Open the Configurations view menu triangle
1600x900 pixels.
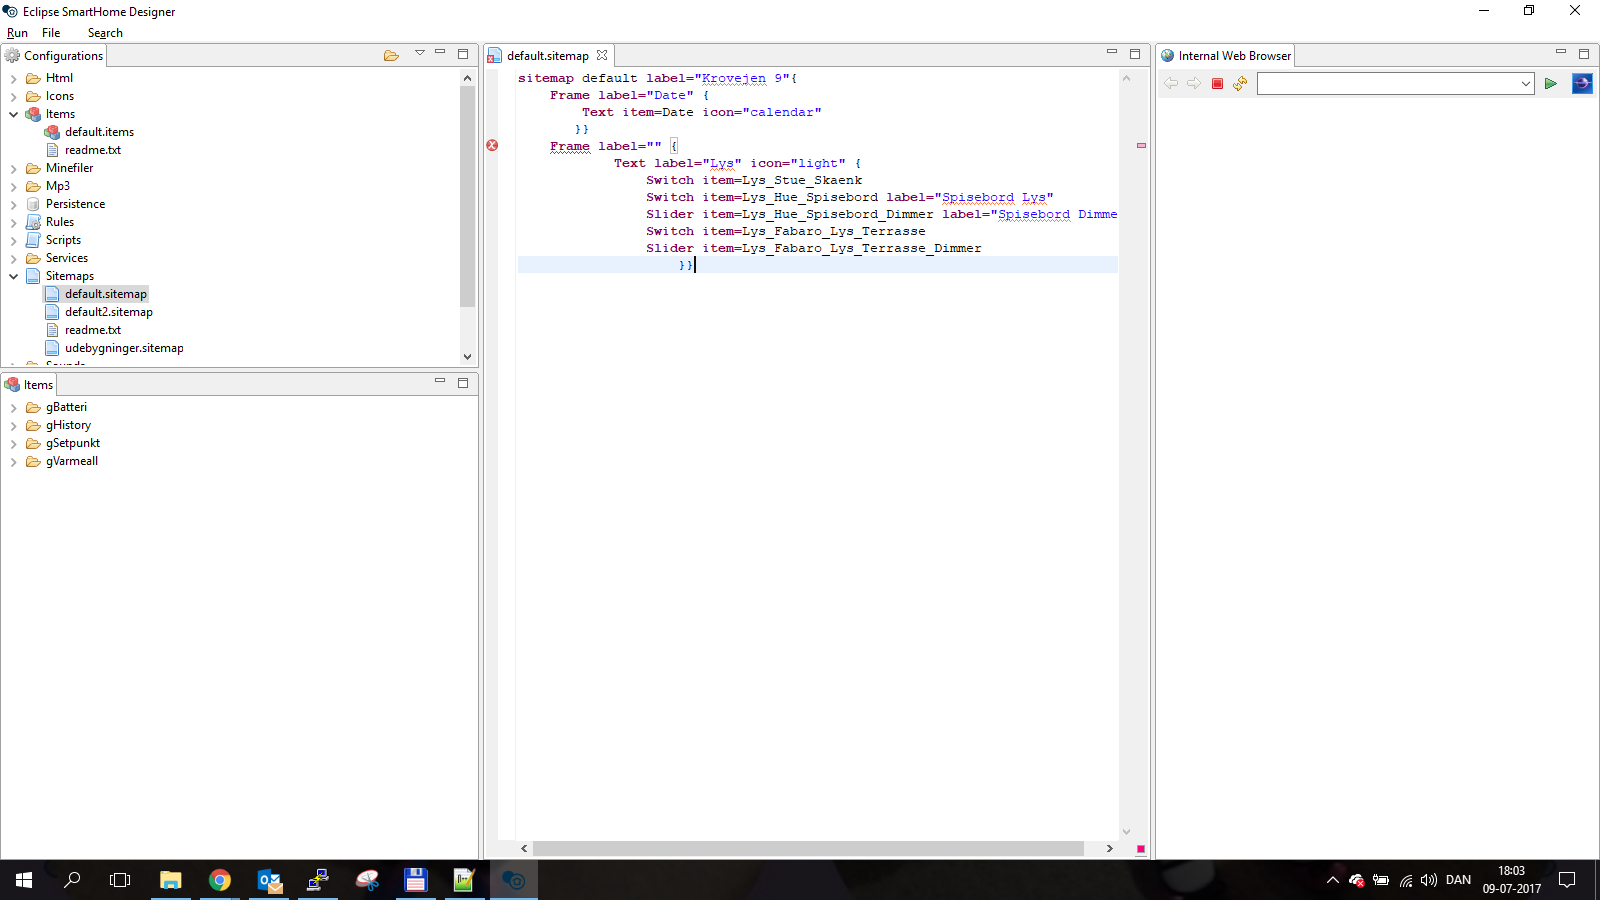pyautogui.click(x=420, y=53)
